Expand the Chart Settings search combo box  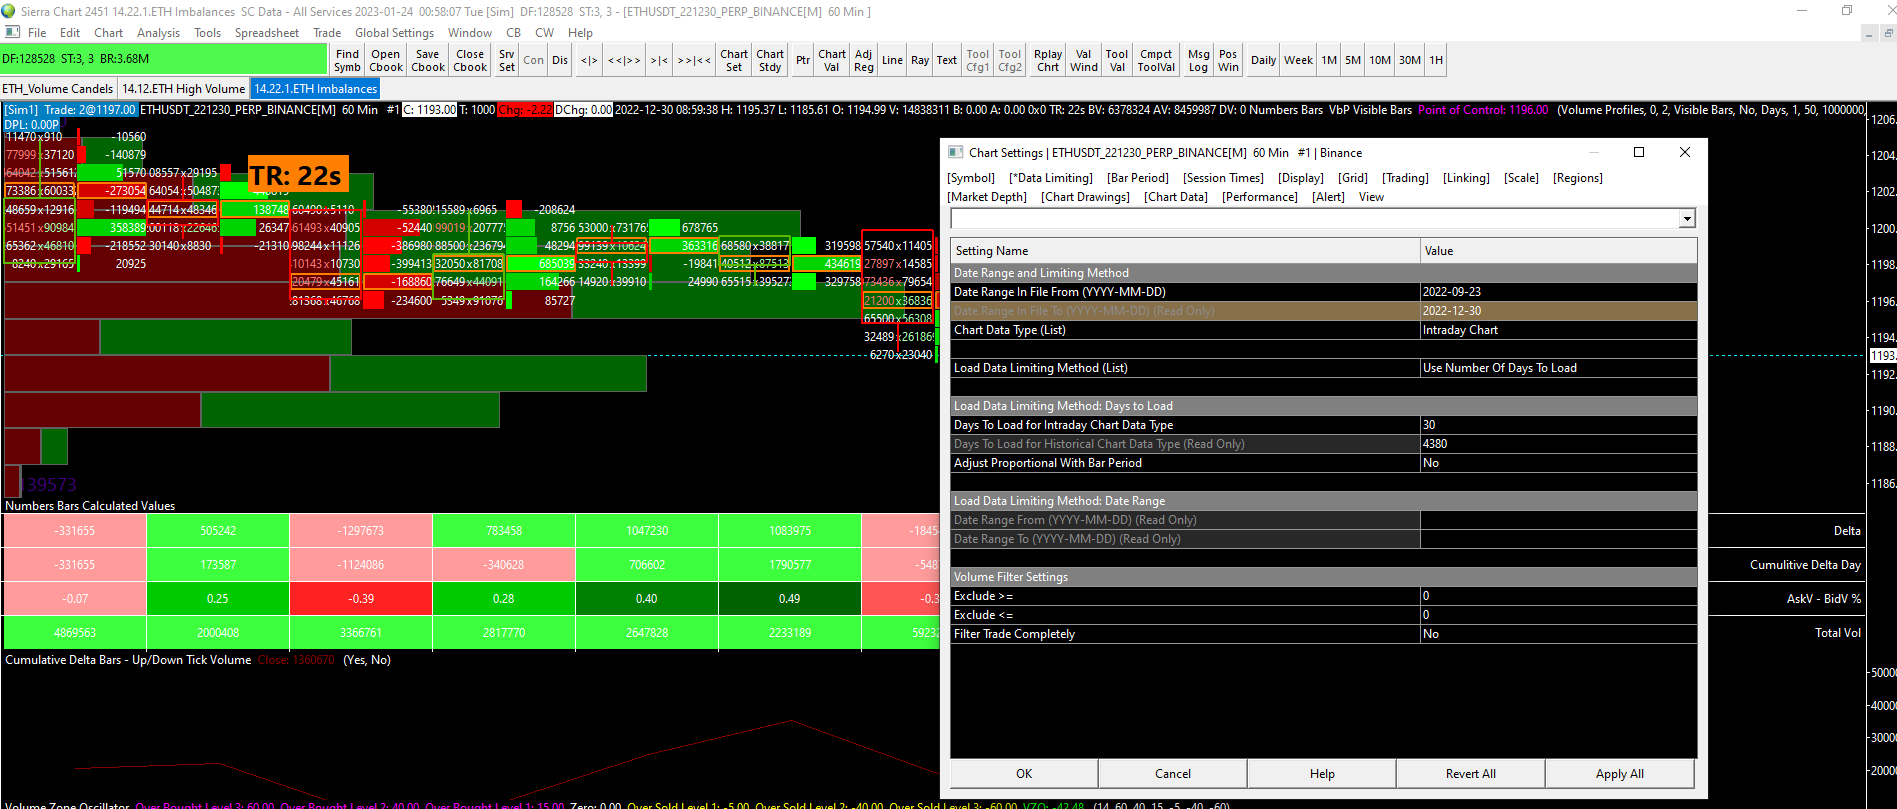[x=1687, y=219]
